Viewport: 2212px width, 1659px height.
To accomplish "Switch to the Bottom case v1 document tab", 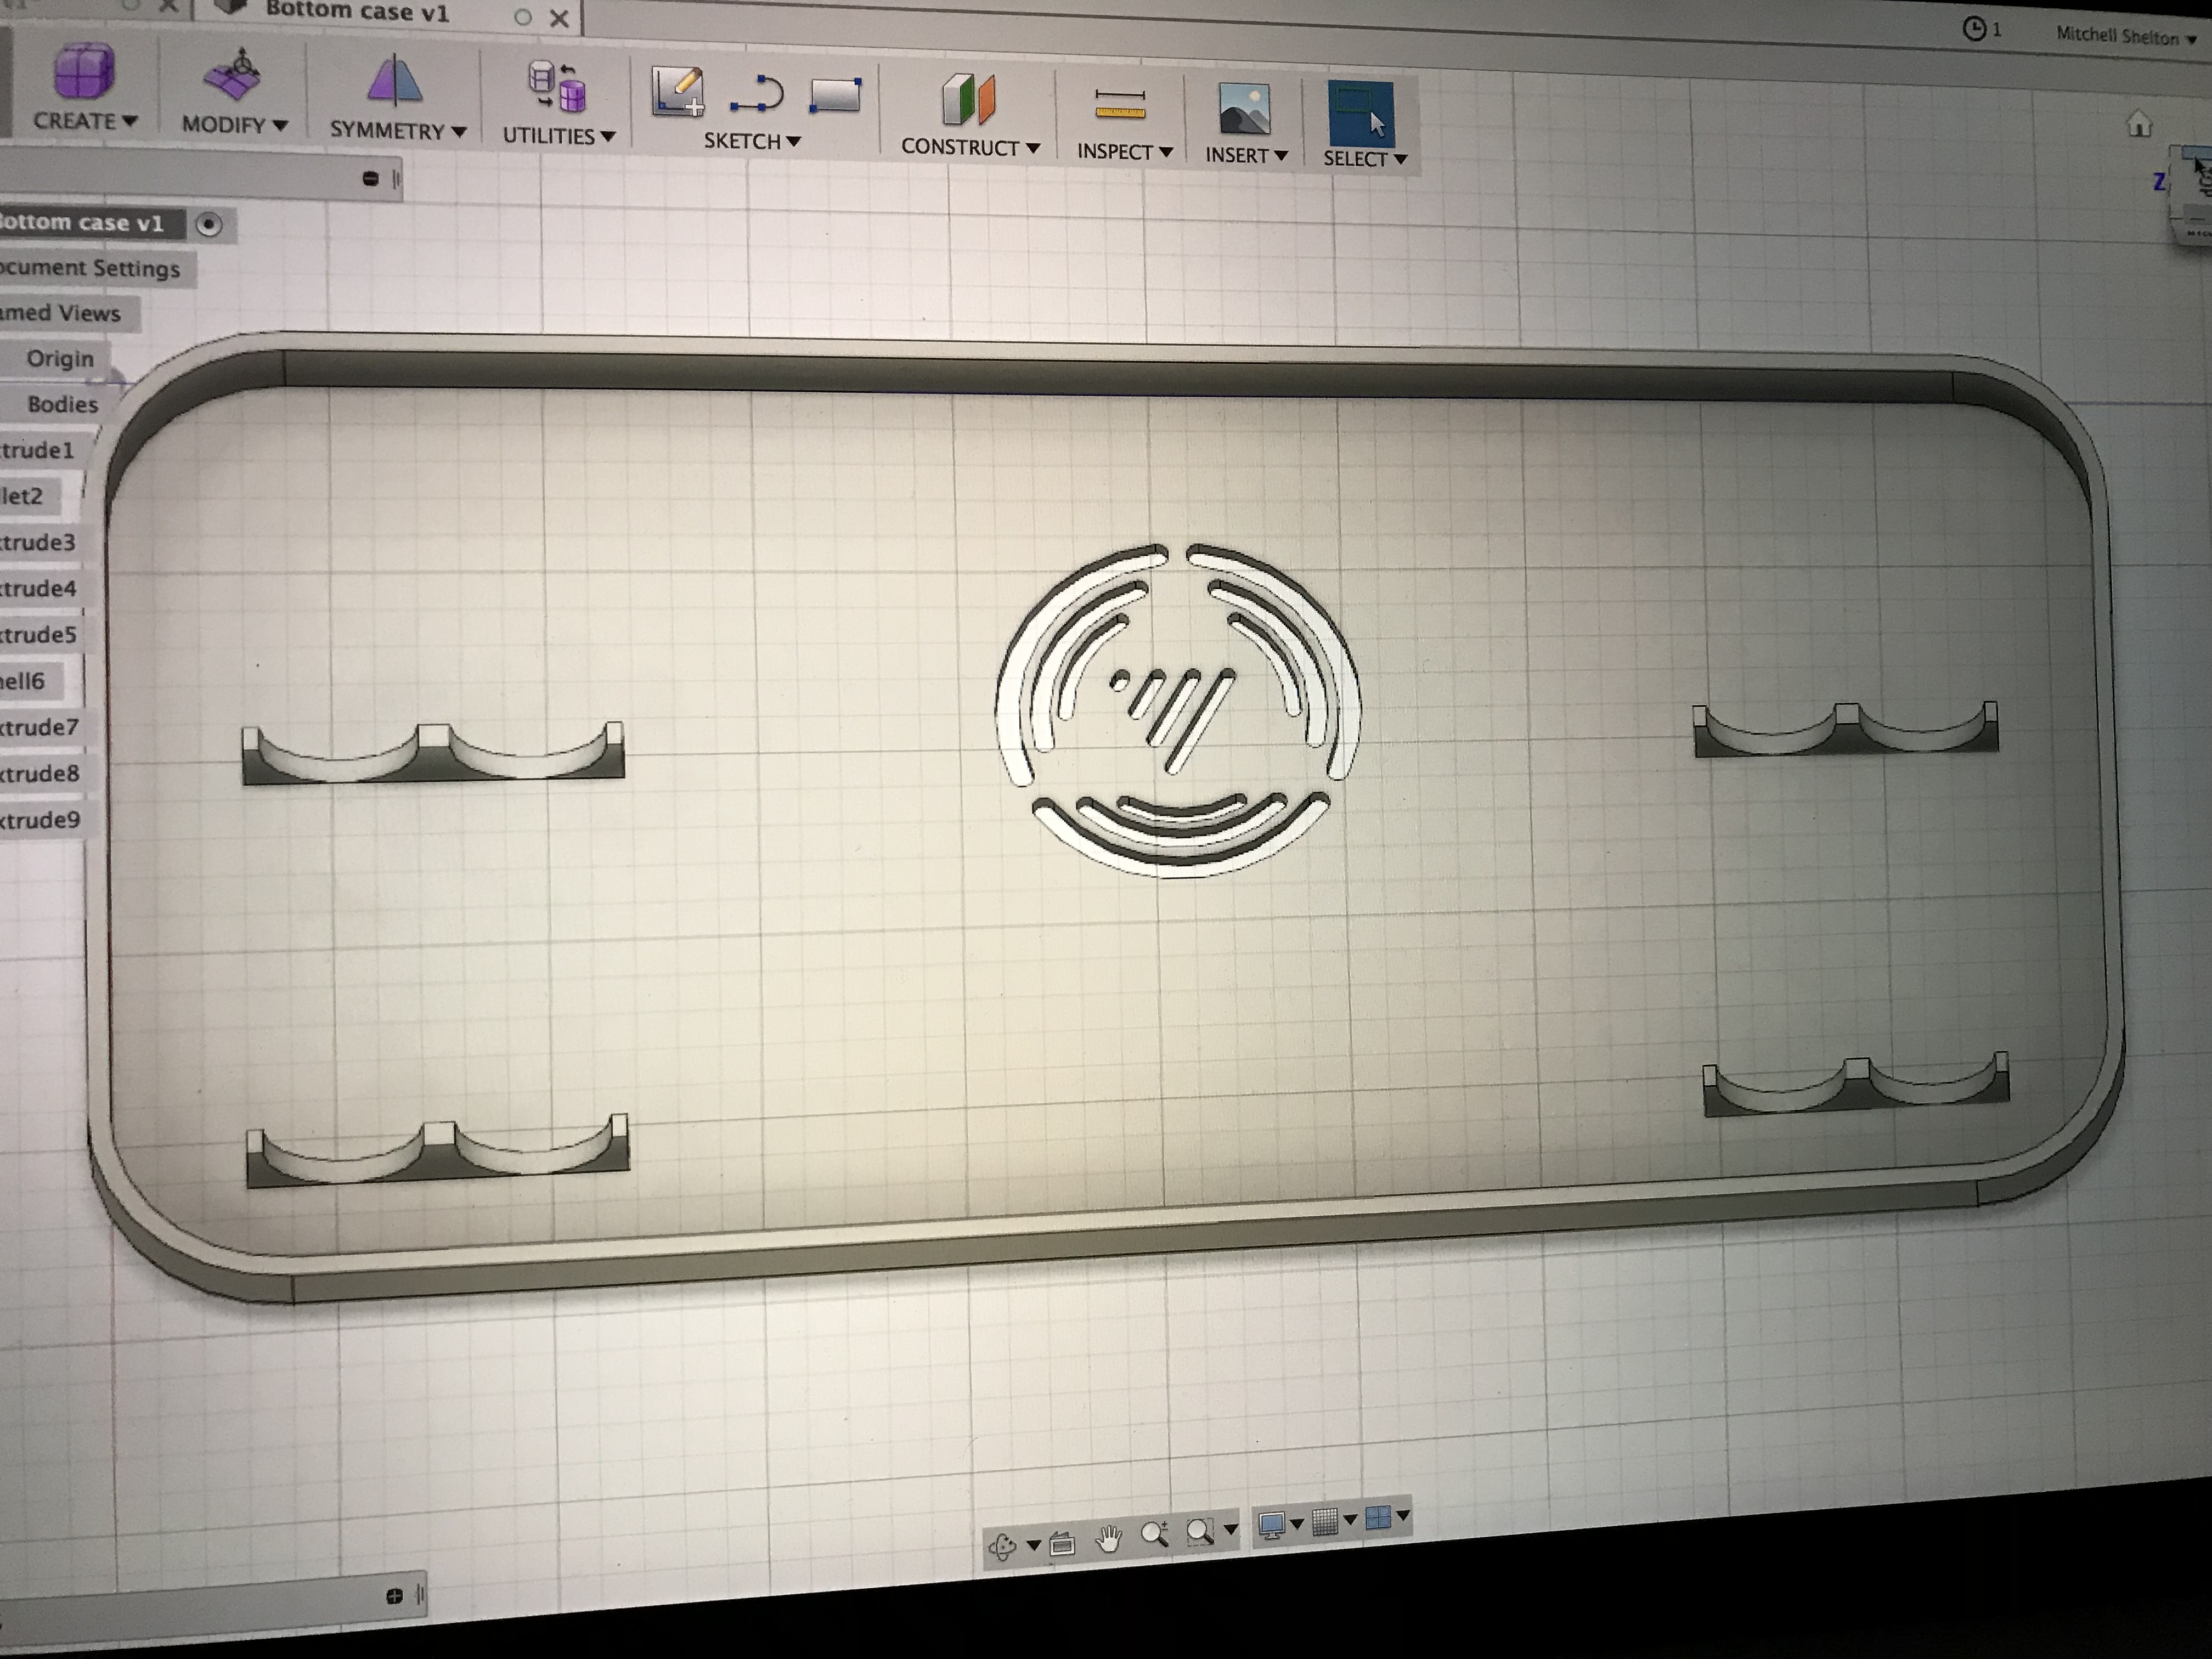I will click(357, 12).
